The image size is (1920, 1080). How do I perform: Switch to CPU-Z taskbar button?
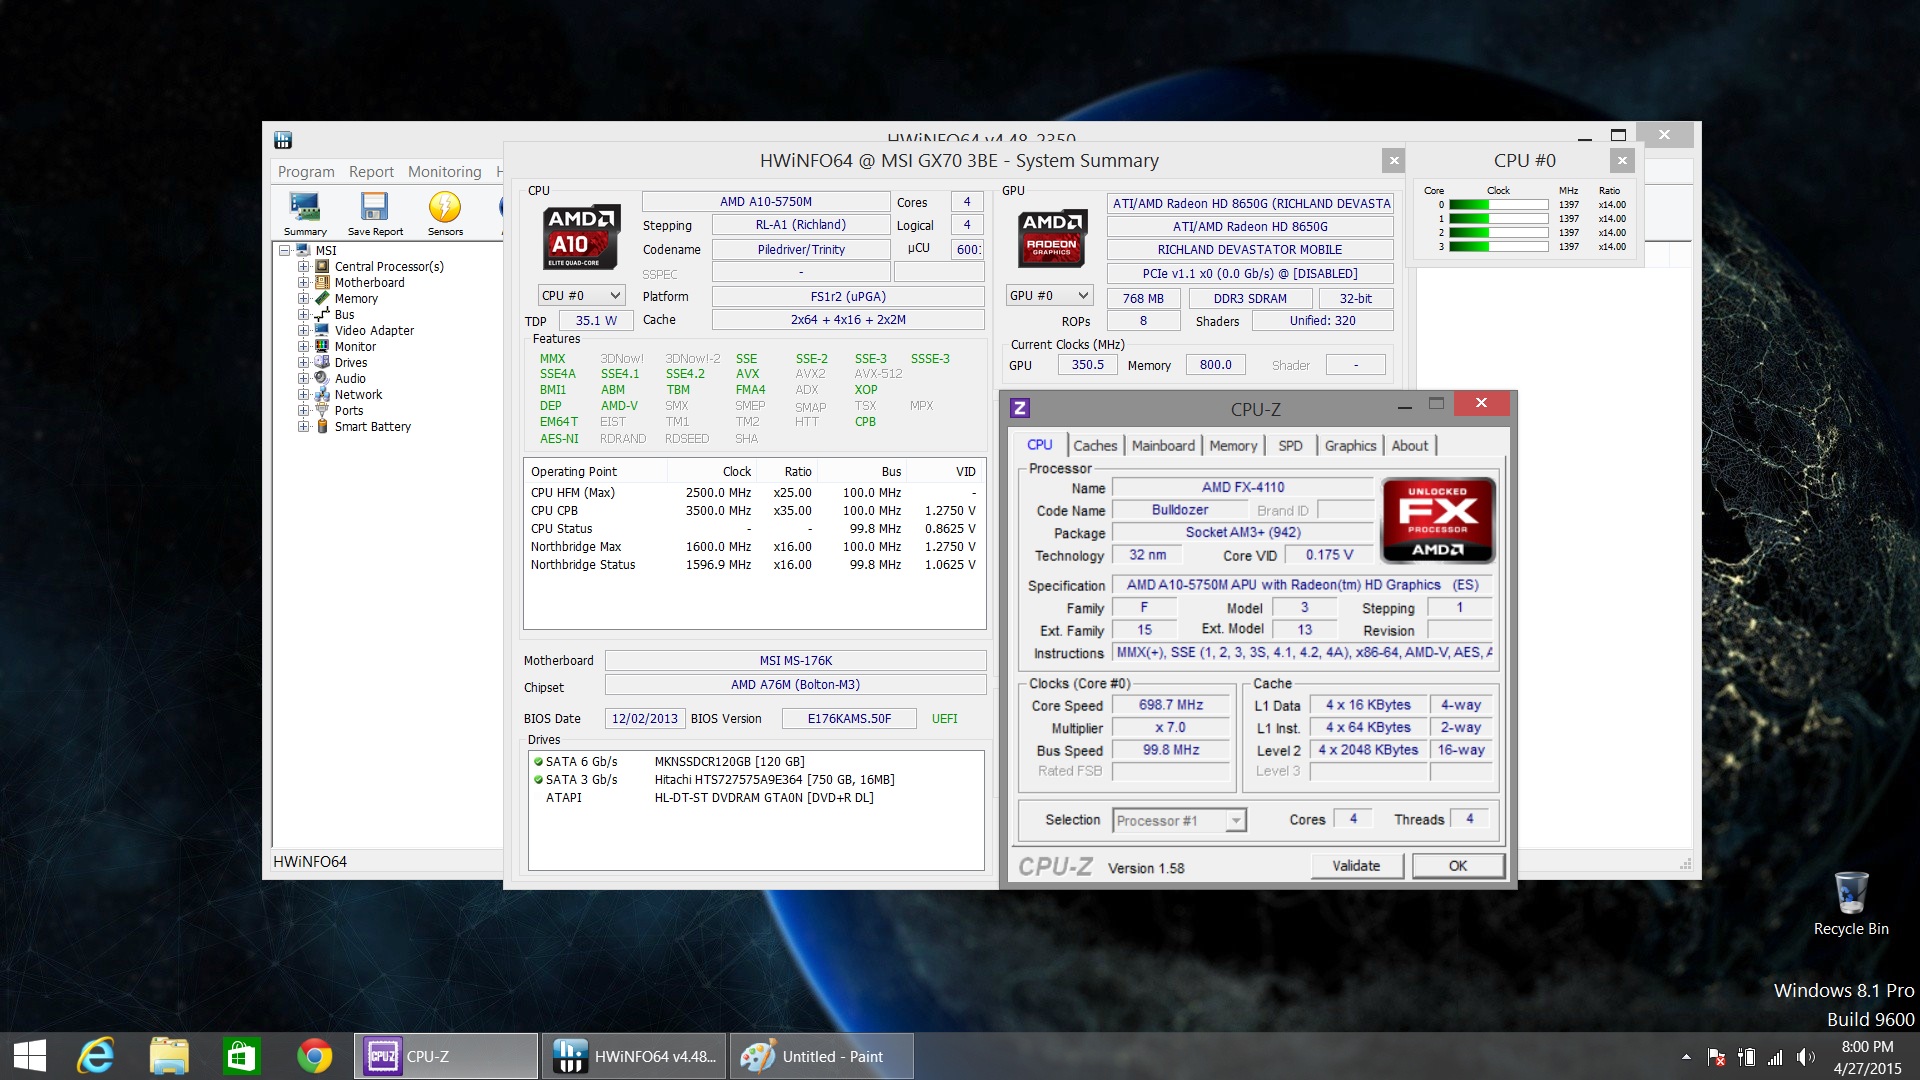coord(446,1056)
